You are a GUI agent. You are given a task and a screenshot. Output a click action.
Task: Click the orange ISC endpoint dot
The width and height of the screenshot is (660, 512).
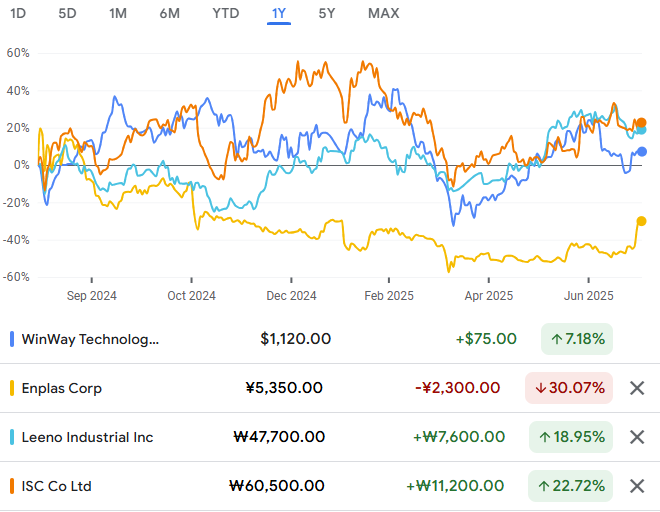click(641, 123)
